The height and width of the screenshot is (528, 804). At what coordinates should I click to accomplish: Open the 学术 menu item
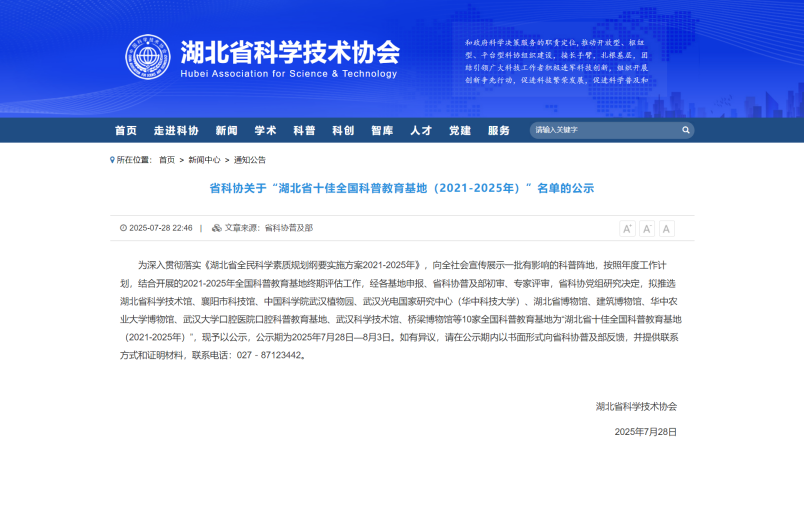265,131
